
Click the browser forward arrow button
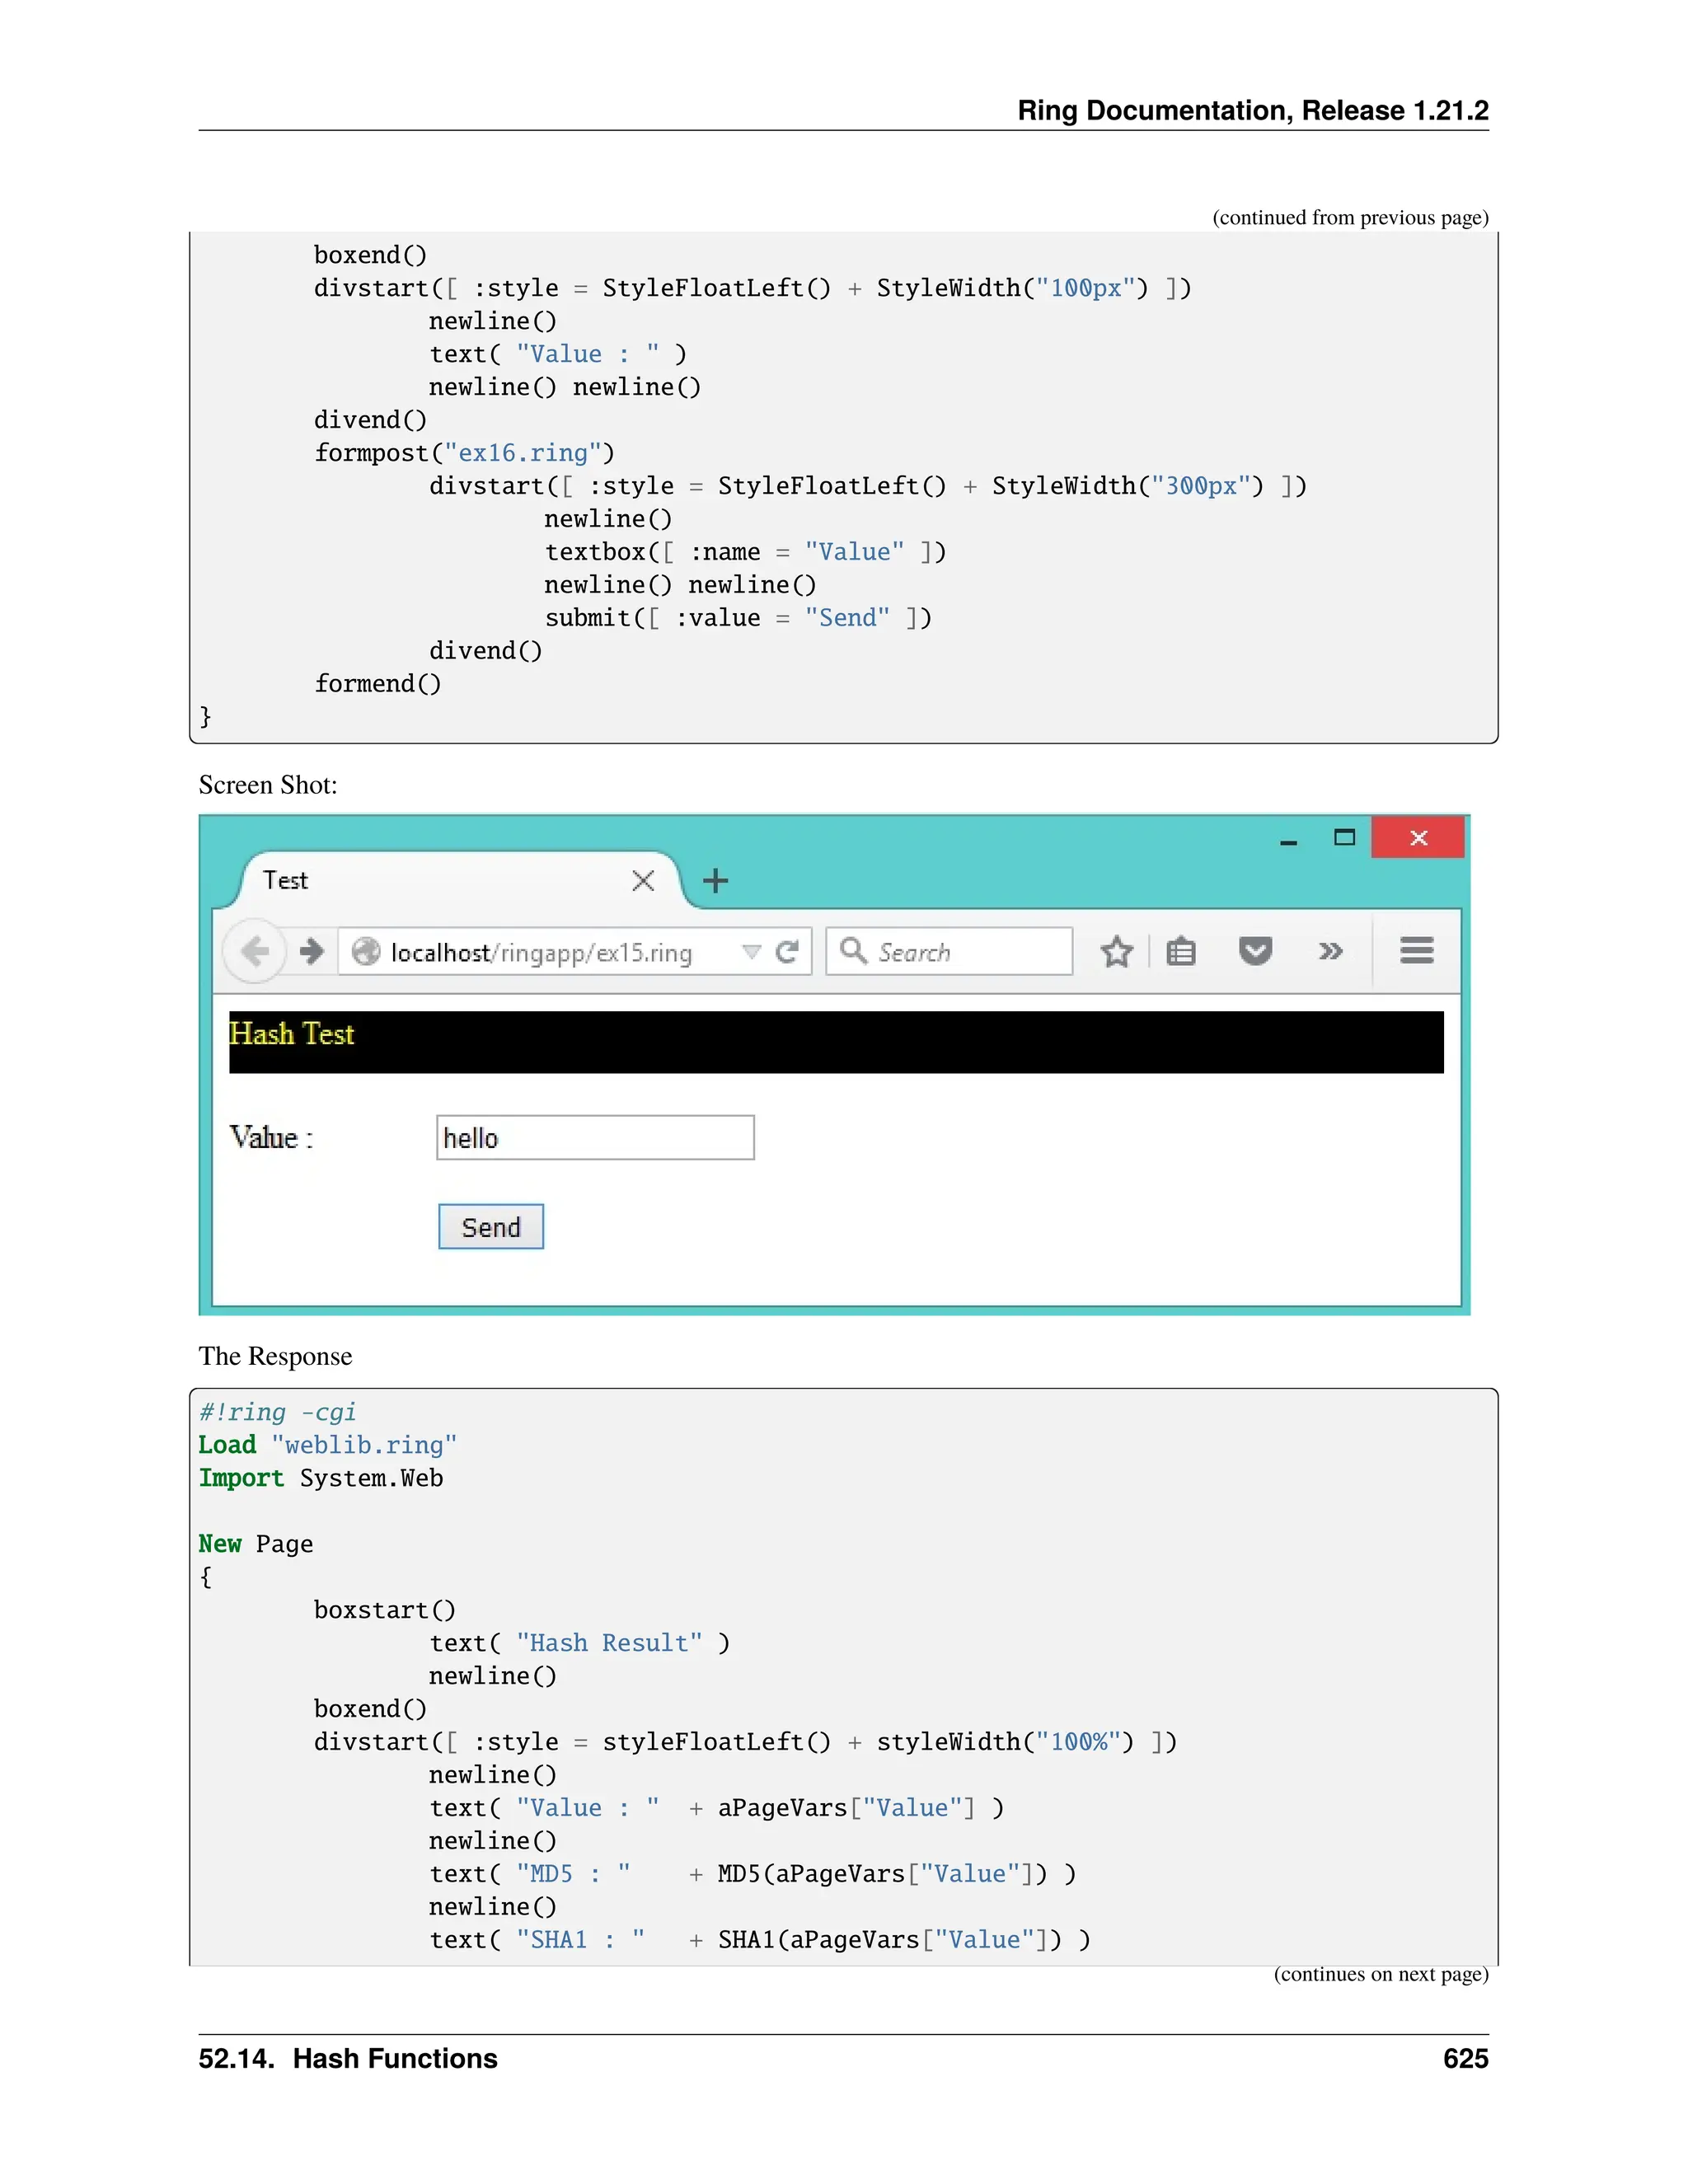[x=312, y=951]
